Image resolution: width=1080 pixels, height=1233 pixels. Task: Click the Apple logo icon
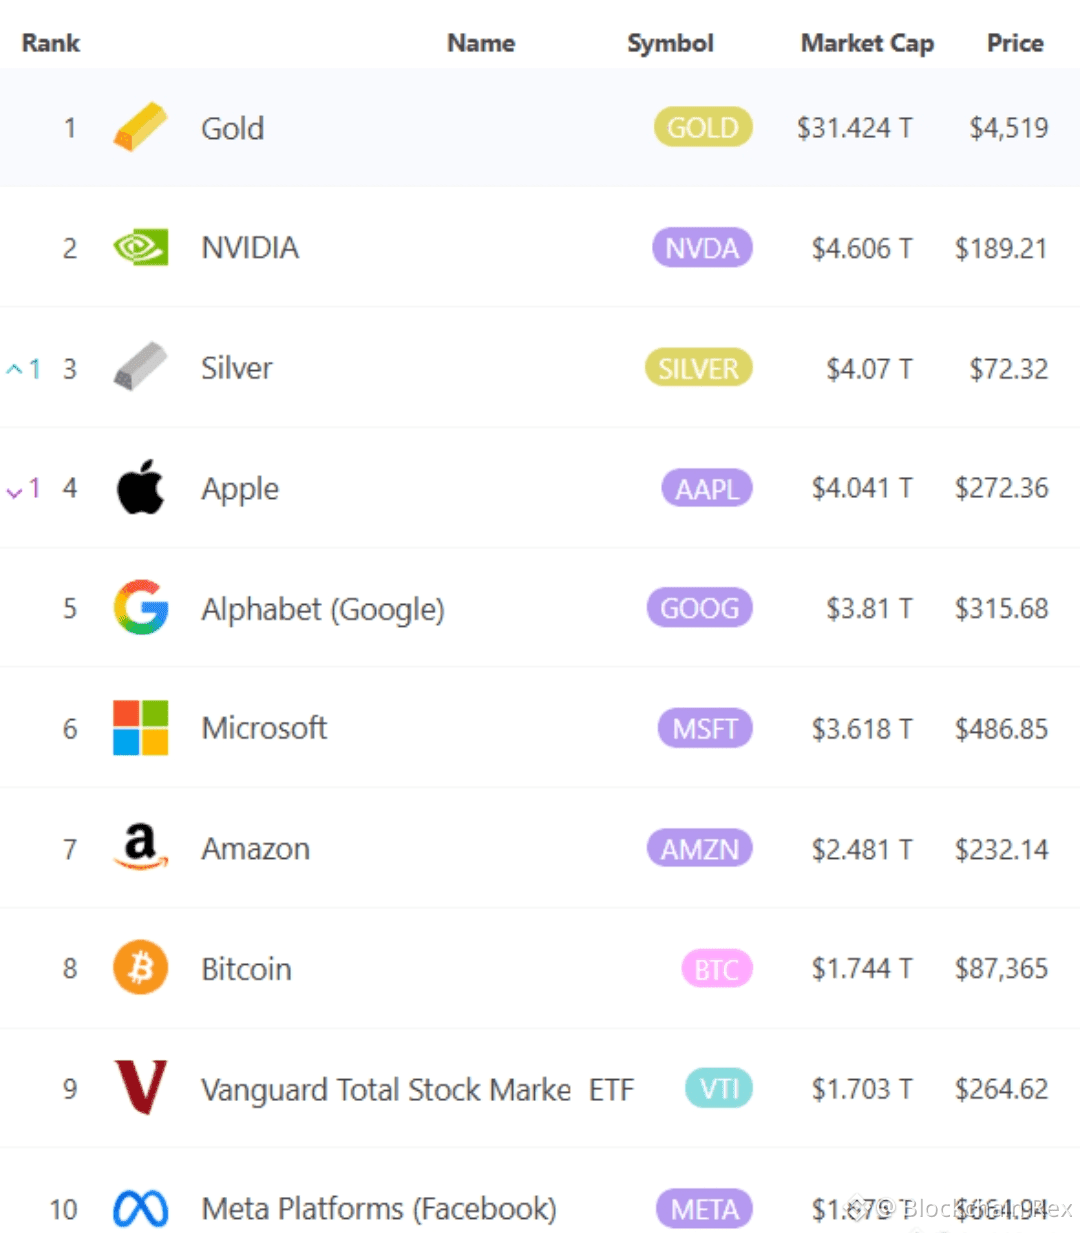click(x=140, y=488)
